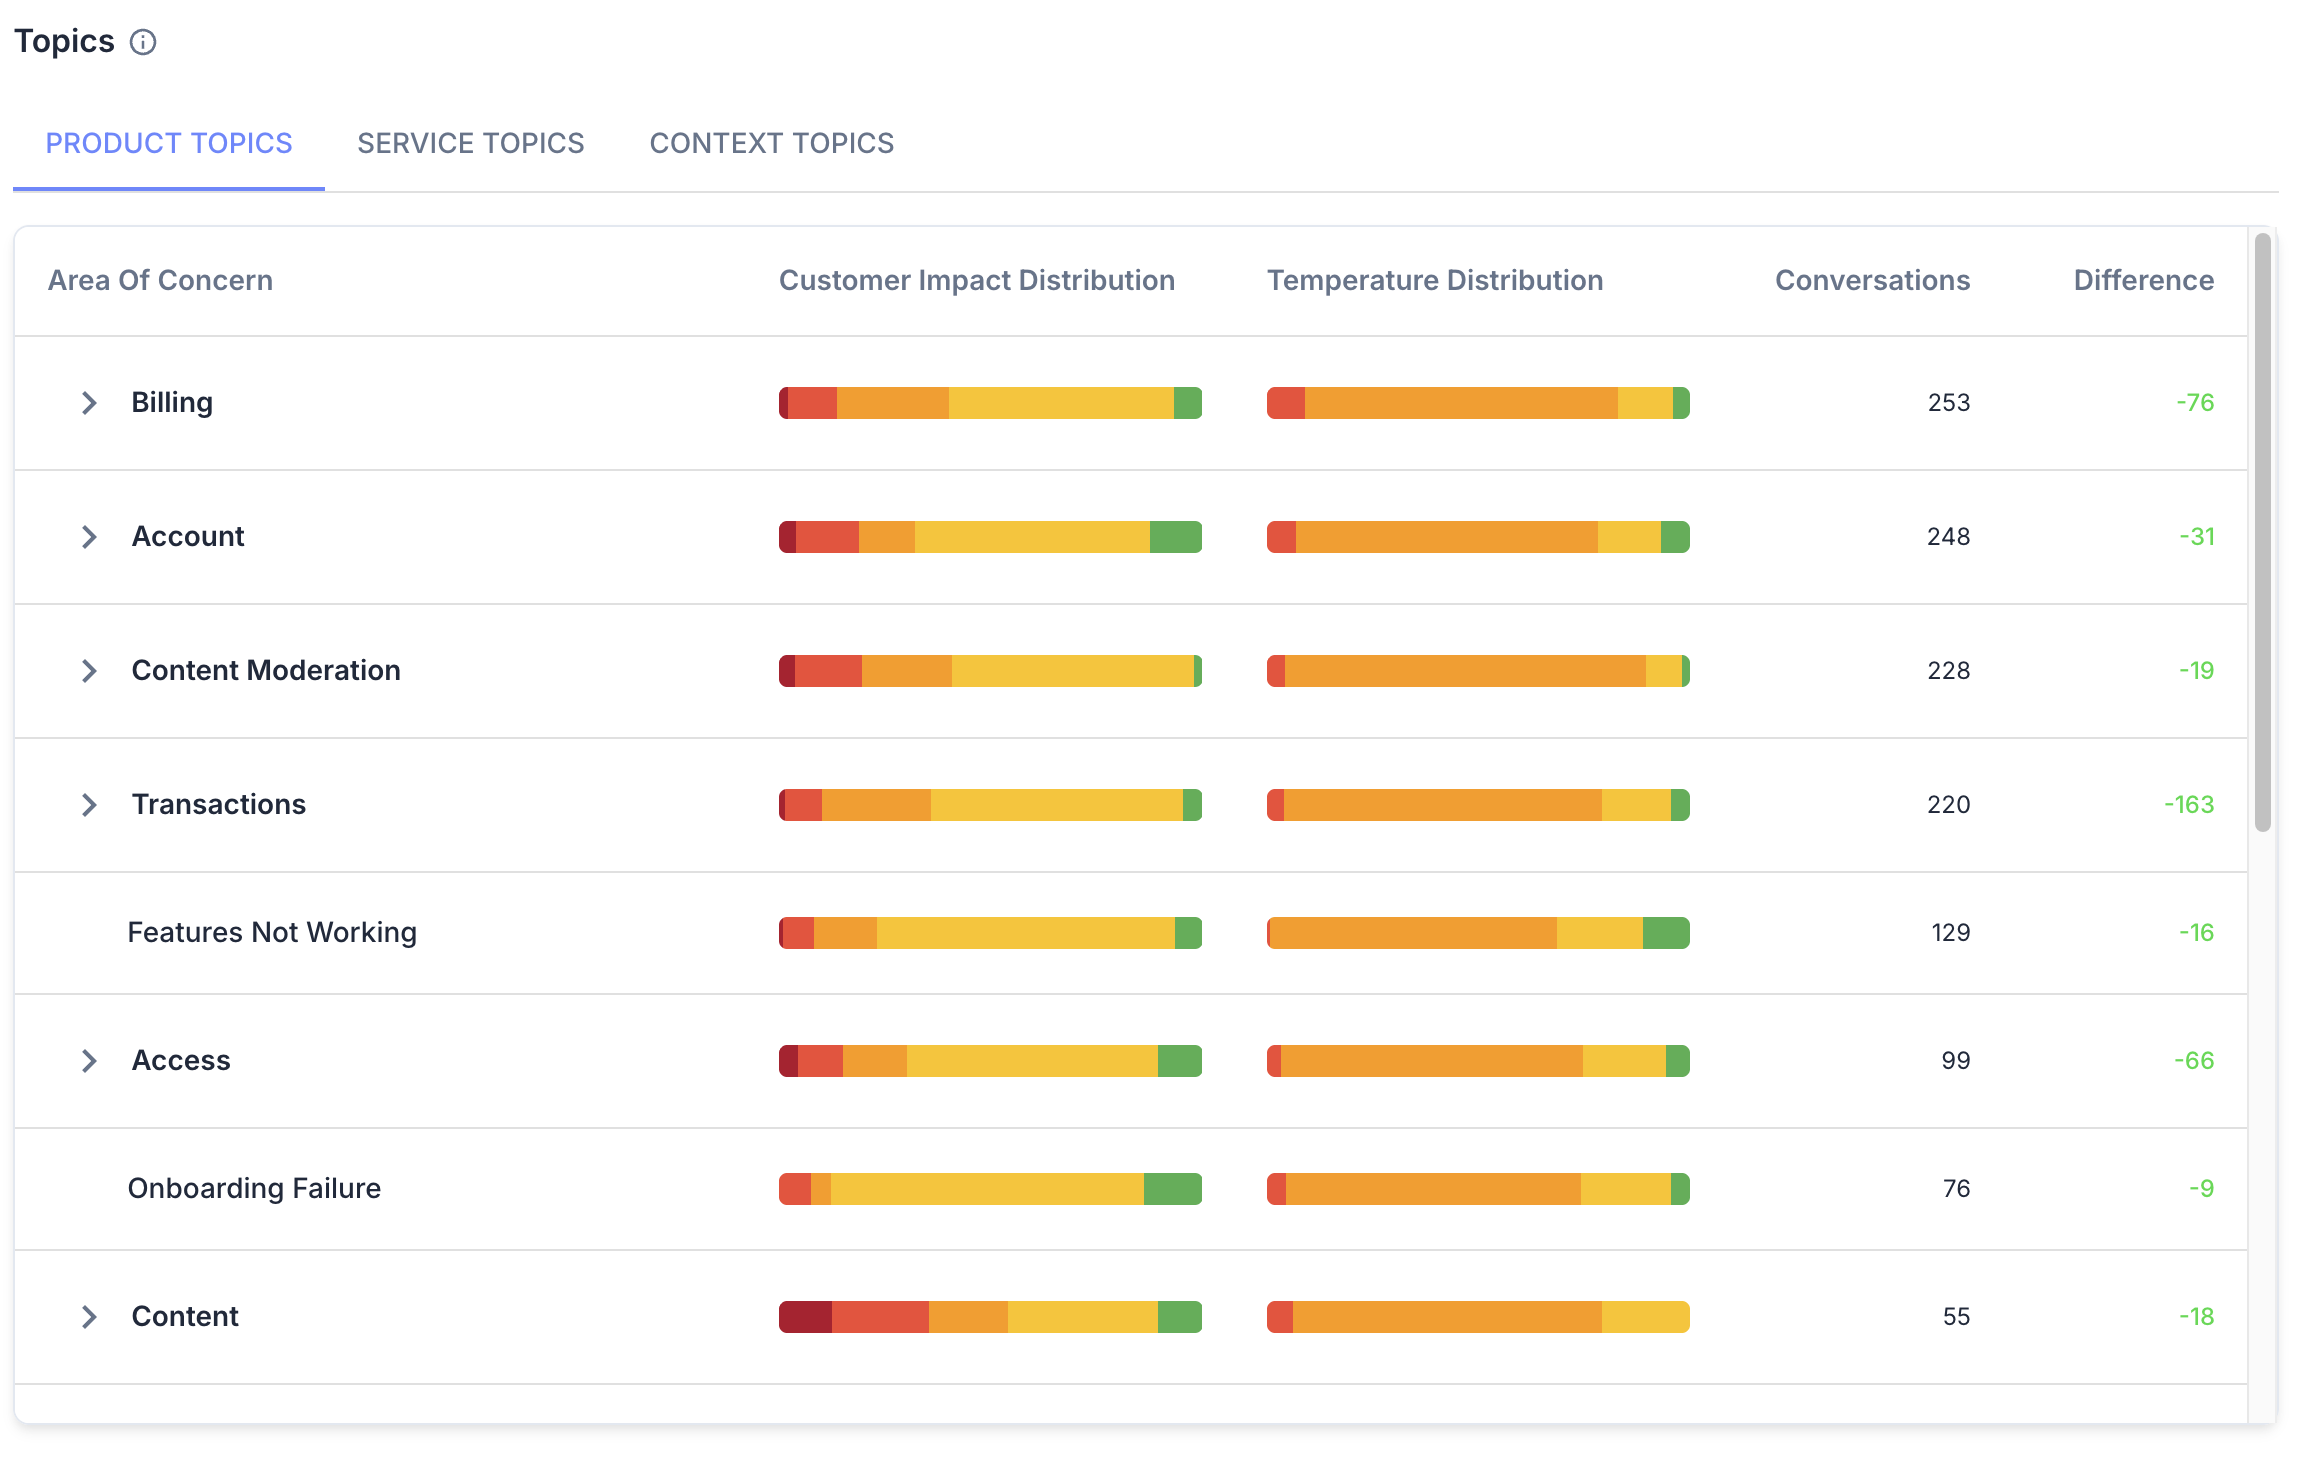Click Onboarding Failure's customer impact bar
The width and height of the screenshot is (2312, 1460).
coord(990,1189)
